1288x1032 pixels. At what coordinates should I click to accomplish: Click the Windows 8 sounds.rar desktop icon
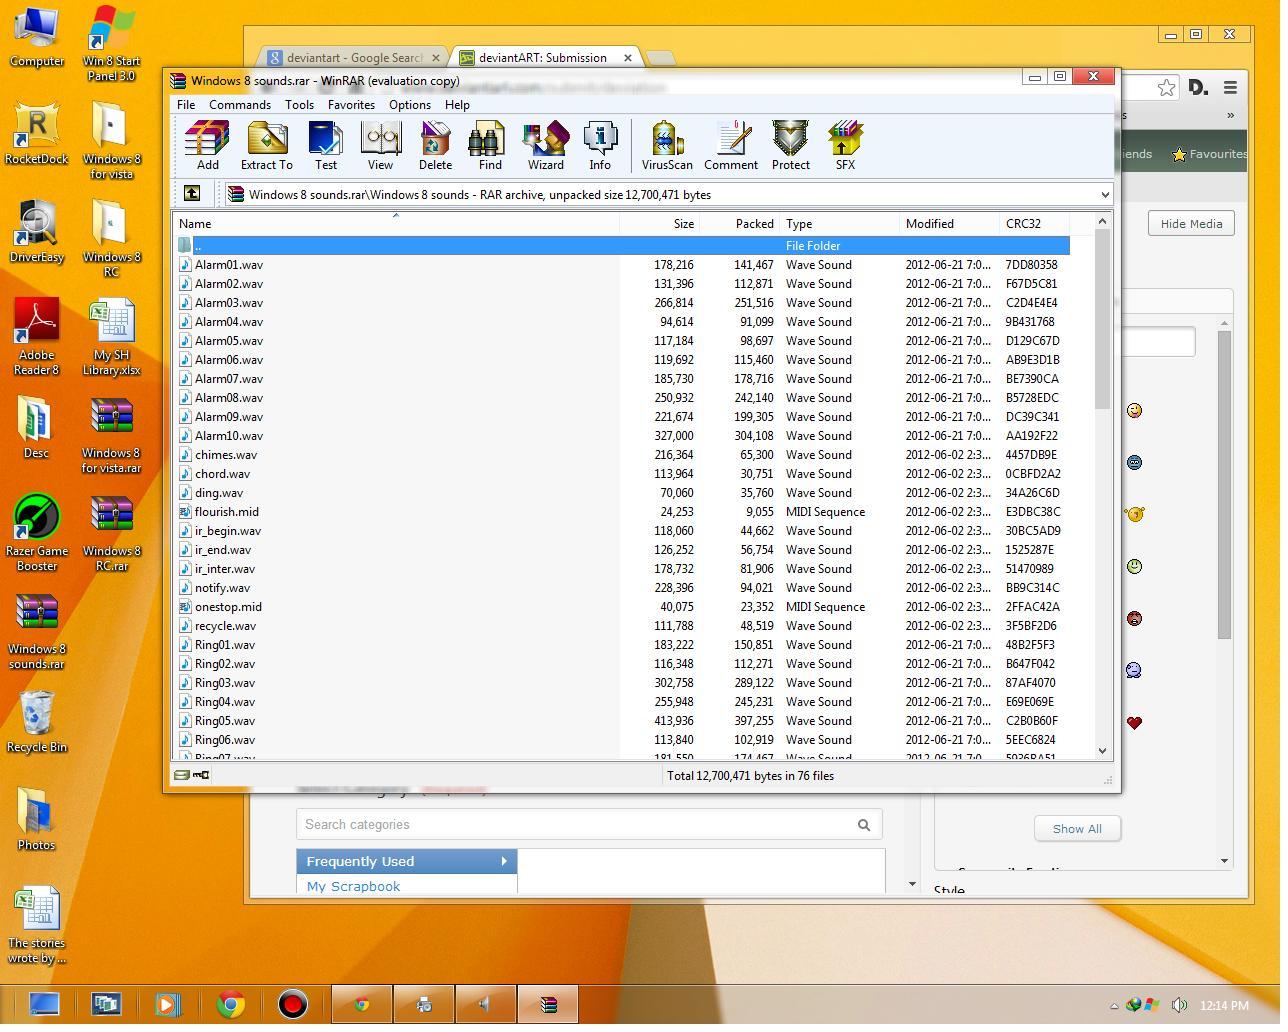[x=37, y=631]
